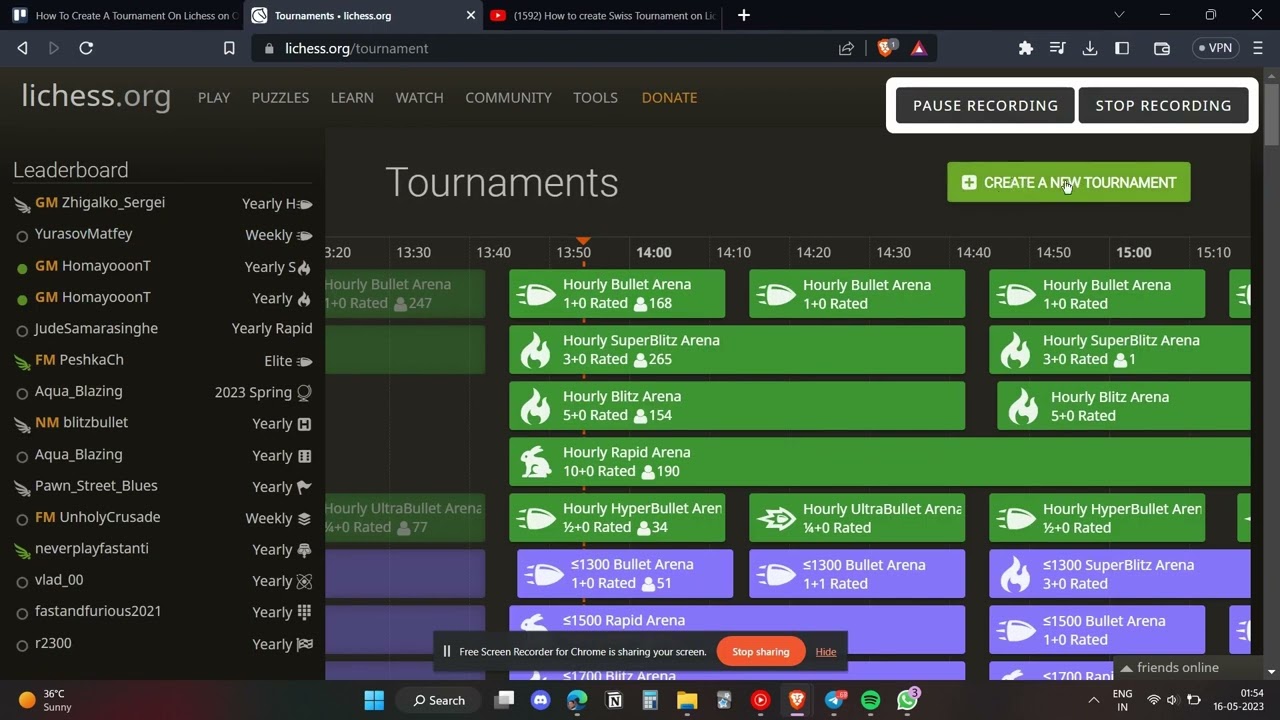Screen dimensions: 1280x720
Task: Open the TOOLS menu
Action: click(595, 97)
